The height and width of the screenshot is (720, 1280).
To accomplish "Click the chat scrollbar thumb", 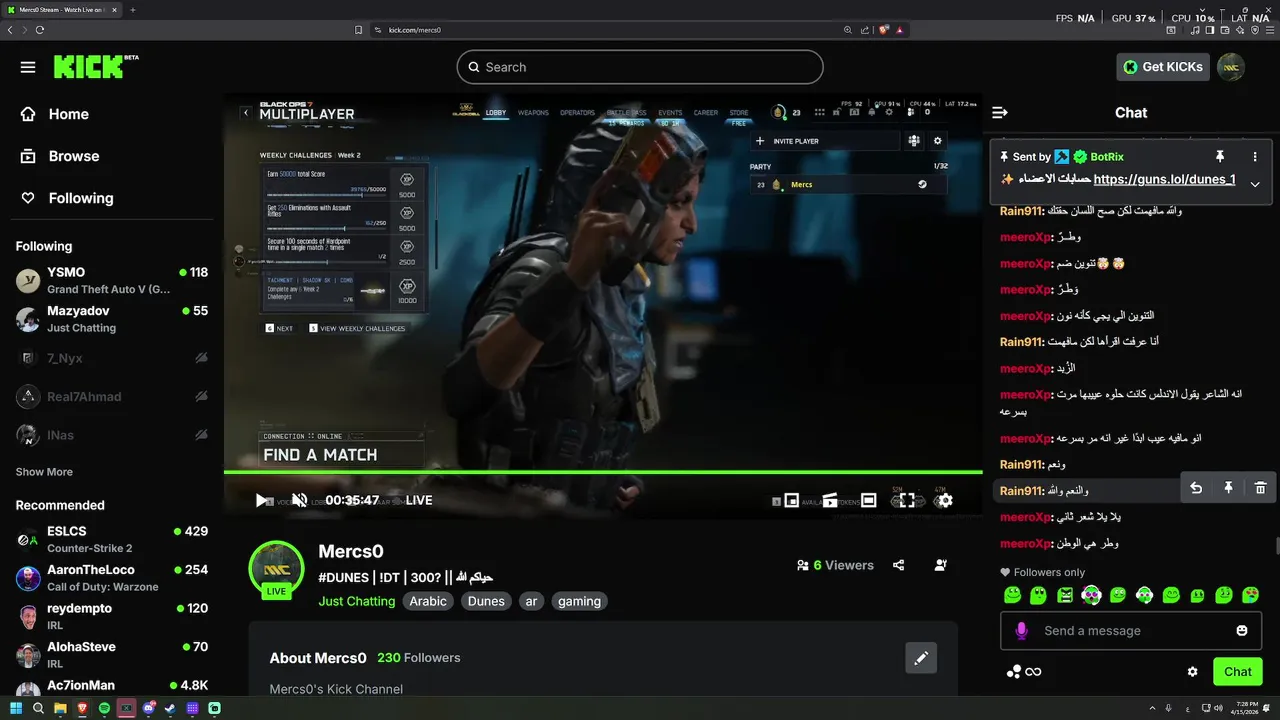I will pos(1276,545).
